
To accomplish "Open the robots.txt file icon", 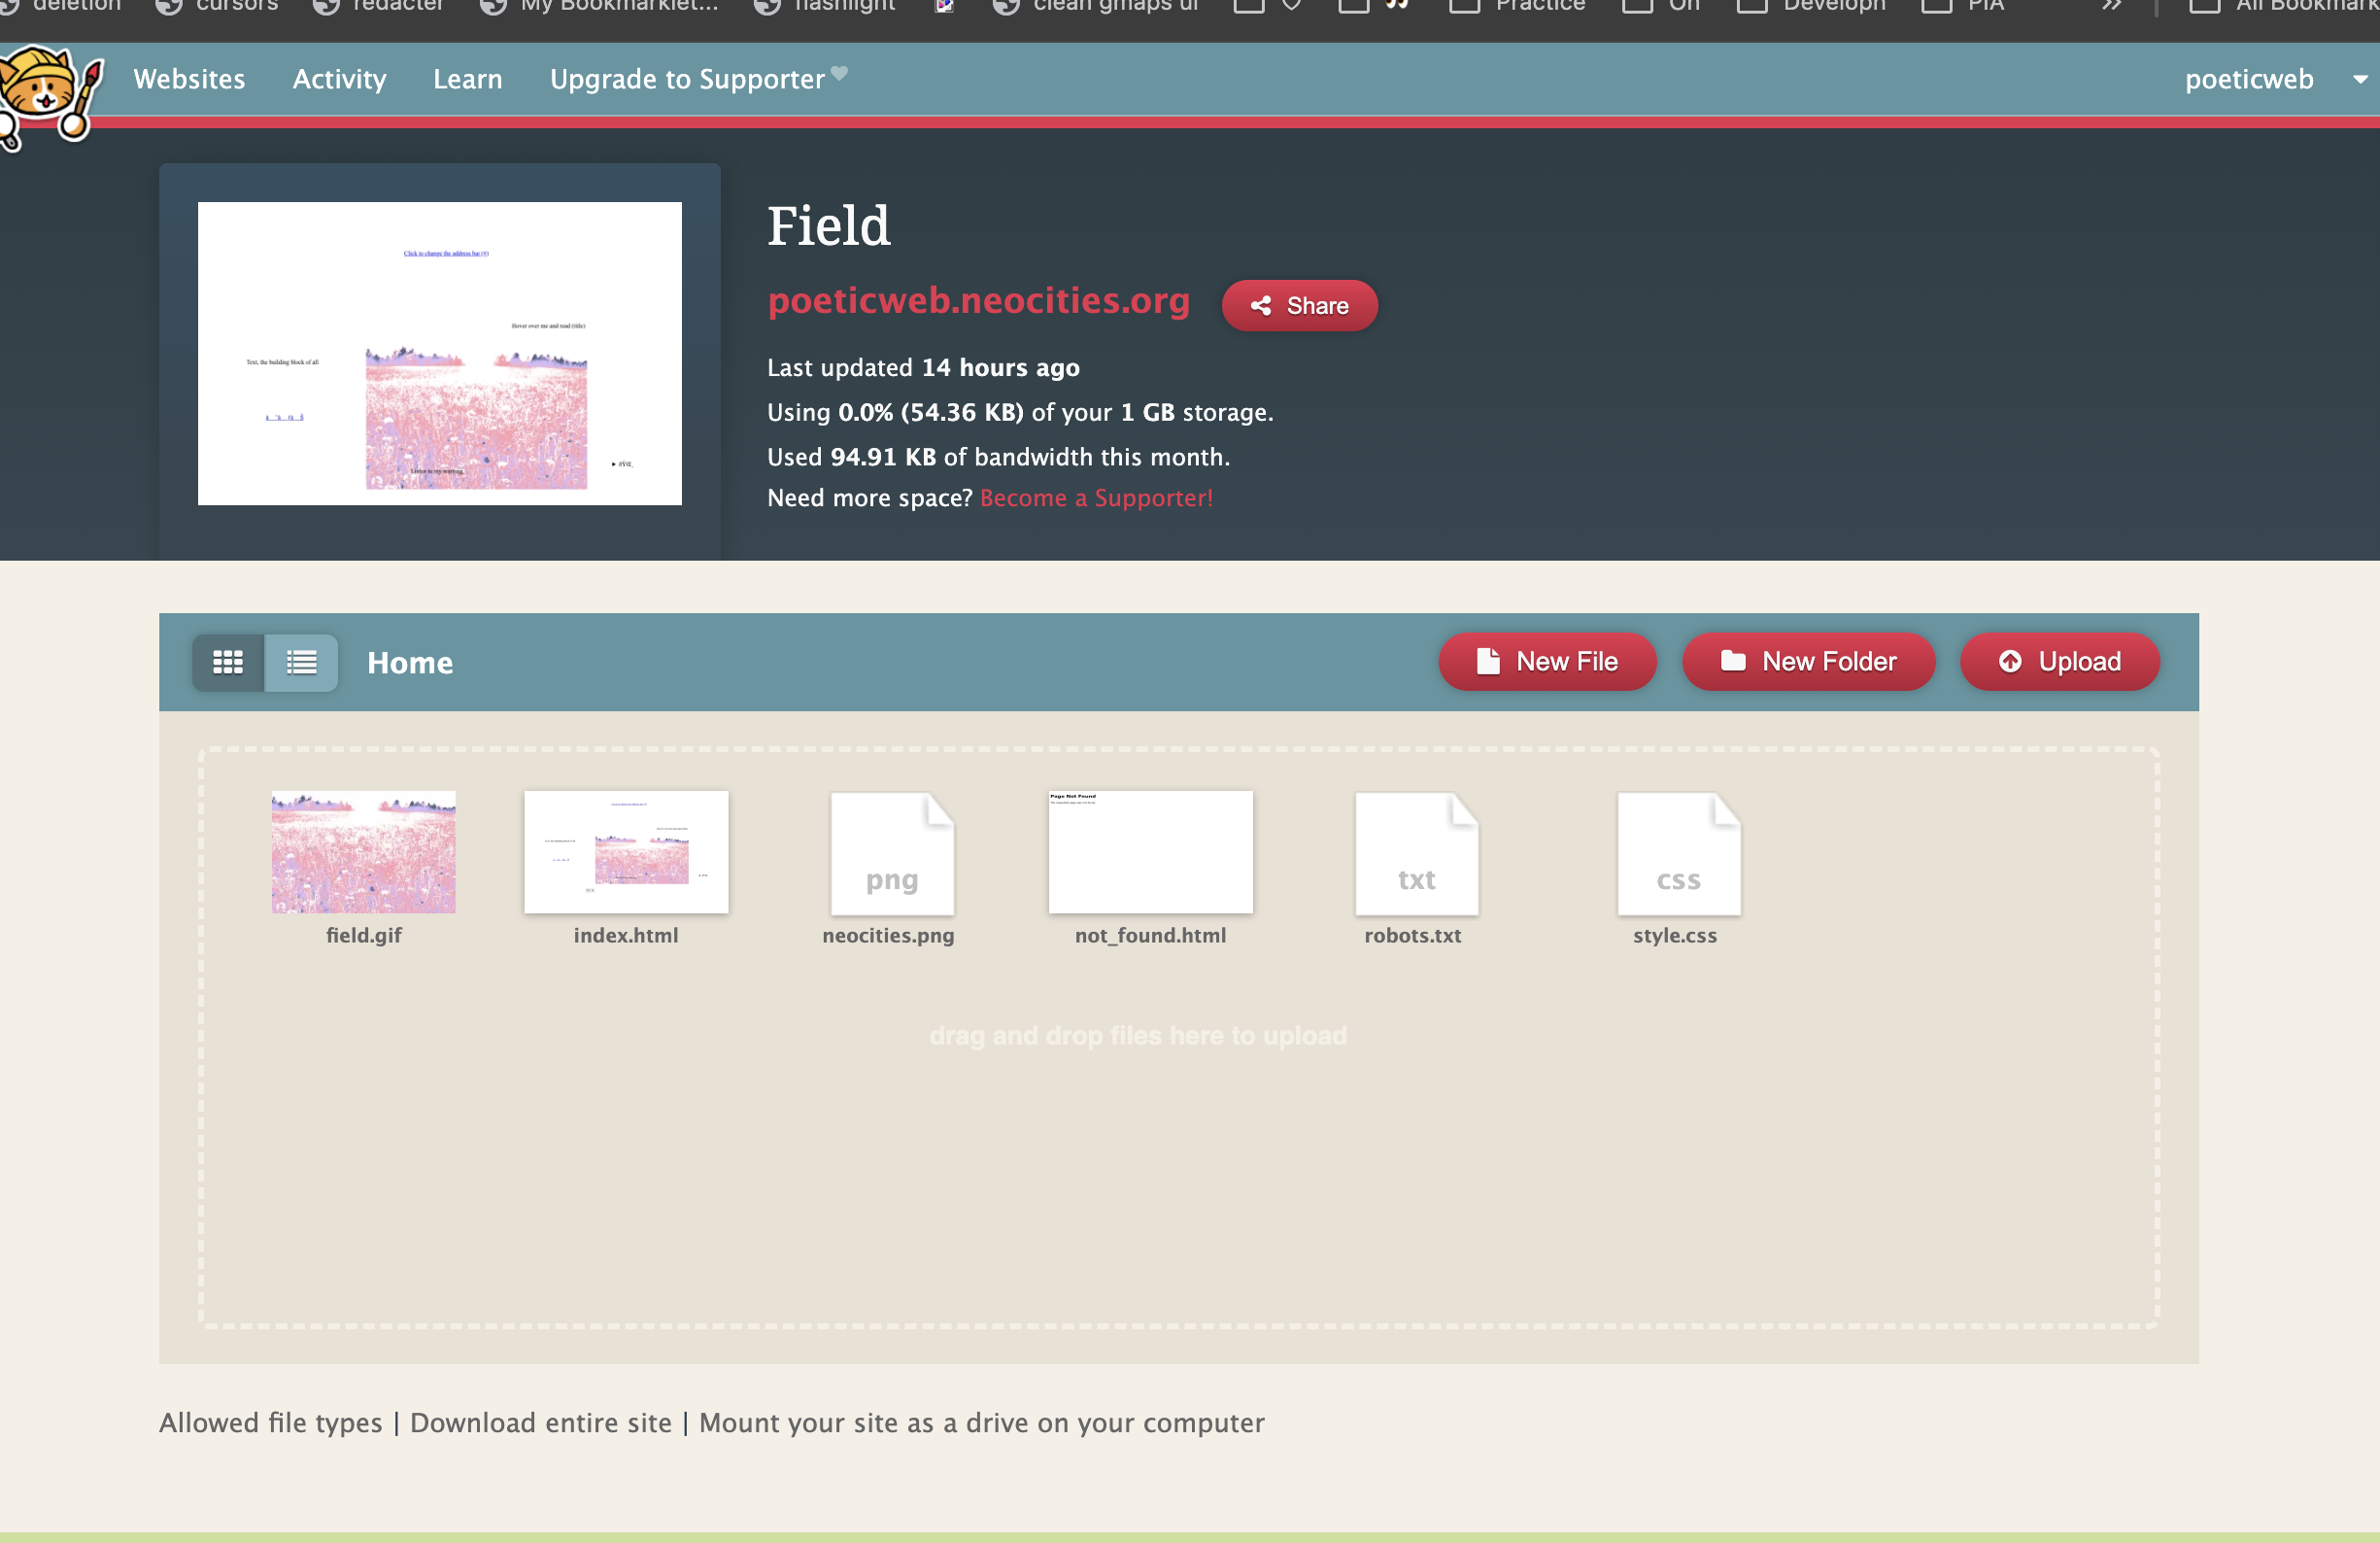I will tap(1415, 854).
